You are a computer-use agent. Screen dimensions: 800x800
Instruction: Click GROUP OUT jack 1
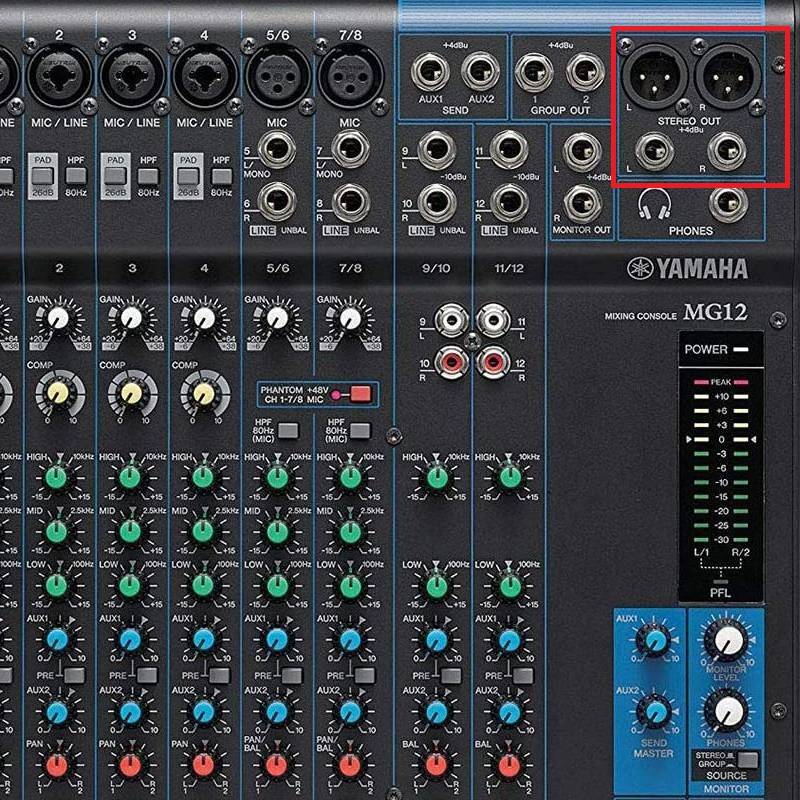534,71
